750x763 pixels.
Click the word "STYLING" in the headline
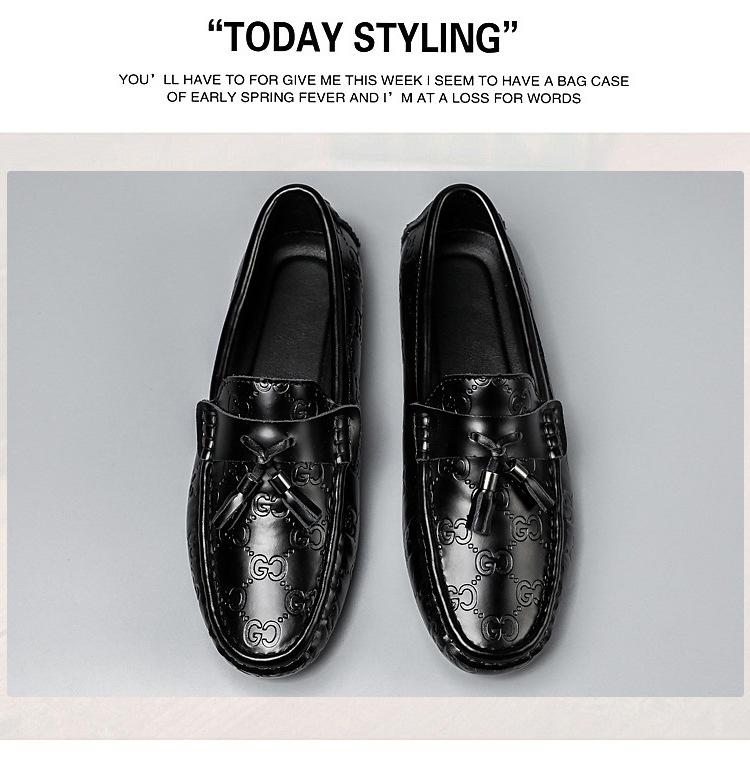tap(428, 38)
